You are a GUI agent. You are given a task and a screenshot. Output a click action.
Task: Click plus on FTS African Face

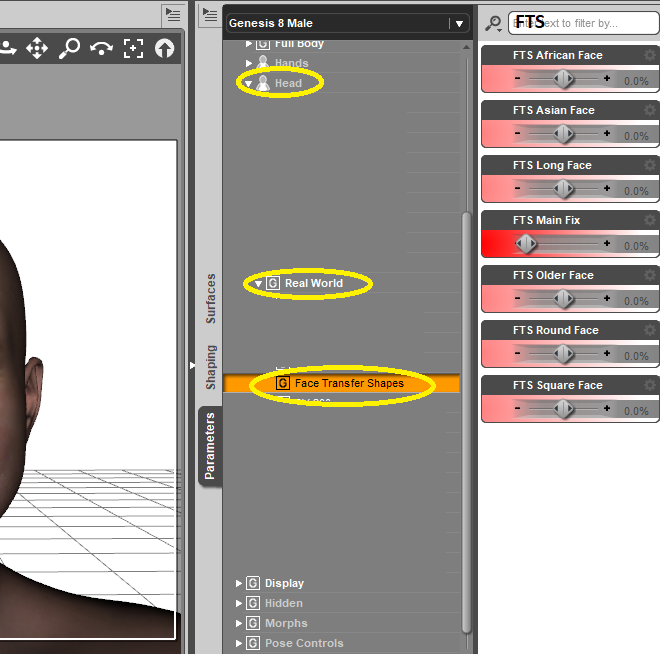[607, 78]
